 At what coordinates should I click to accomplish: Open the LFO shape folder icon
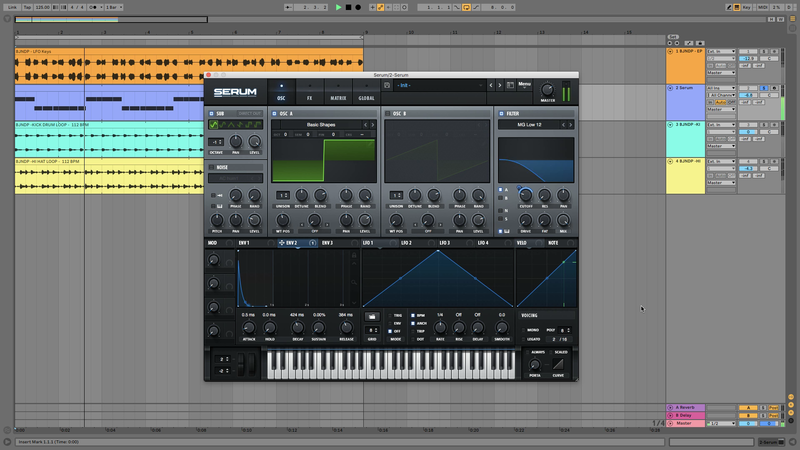pyautogui.click(x=372, y=317)
